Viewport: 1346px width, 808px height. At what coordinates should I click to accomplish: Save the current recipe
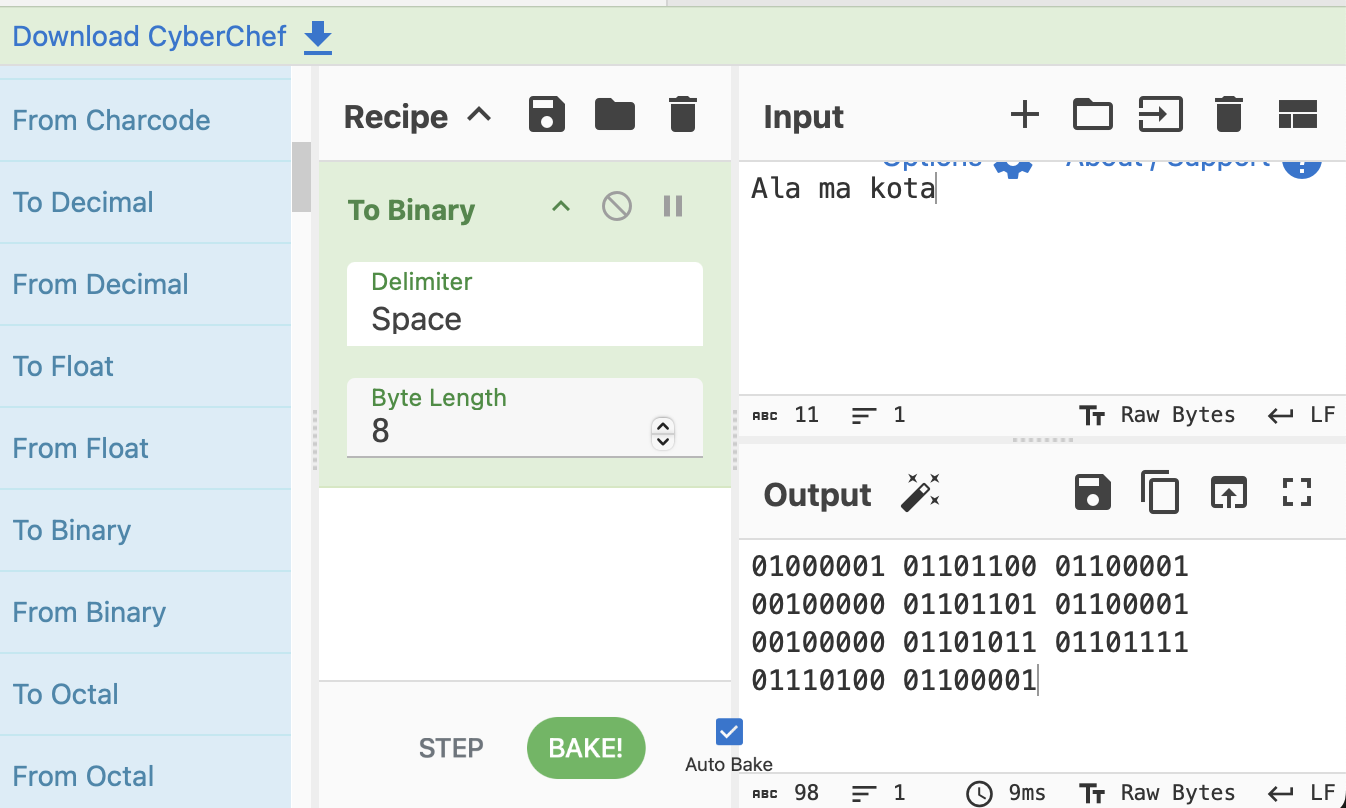click(x=547, y=115)
